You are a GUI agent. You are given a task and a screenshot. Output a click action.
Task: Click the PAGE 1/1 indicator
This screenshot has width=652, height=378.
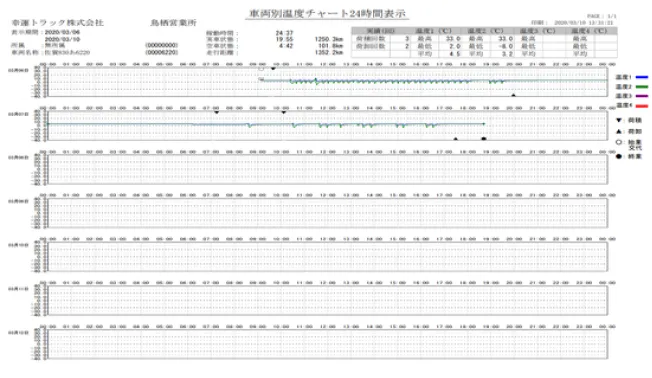point(601,16)
